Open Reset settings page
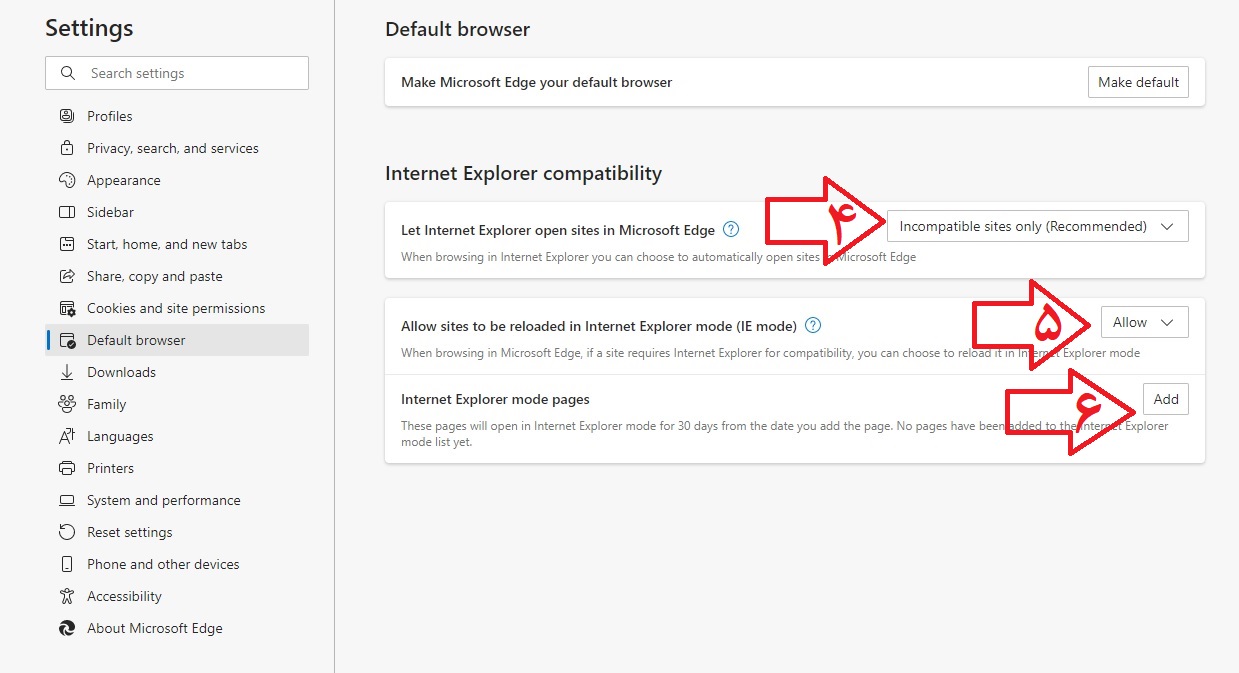The image size is (1239, 673). (x=177, y=532)
